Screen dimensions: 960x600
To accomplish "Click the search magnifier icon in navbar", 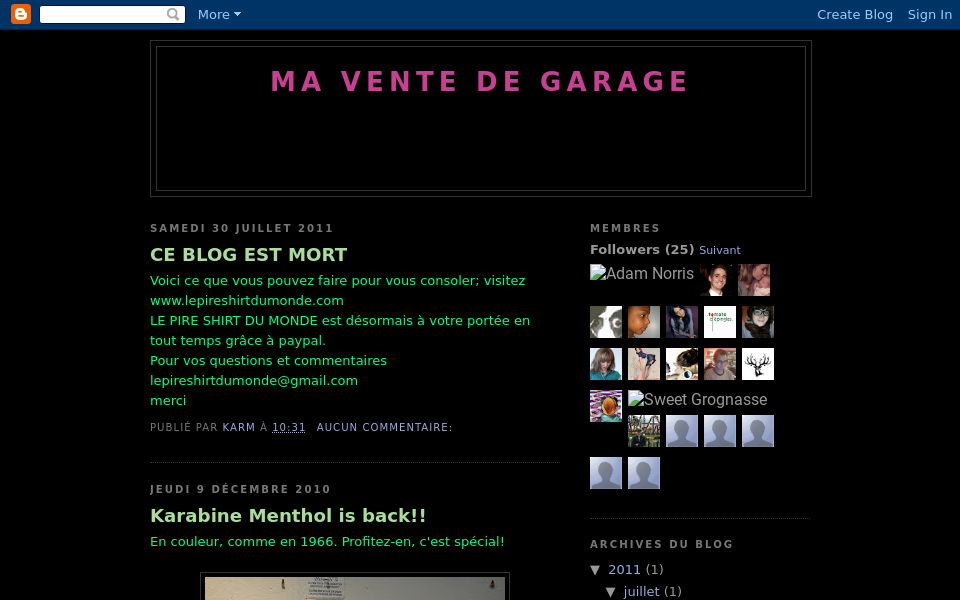I will point(174,14).
